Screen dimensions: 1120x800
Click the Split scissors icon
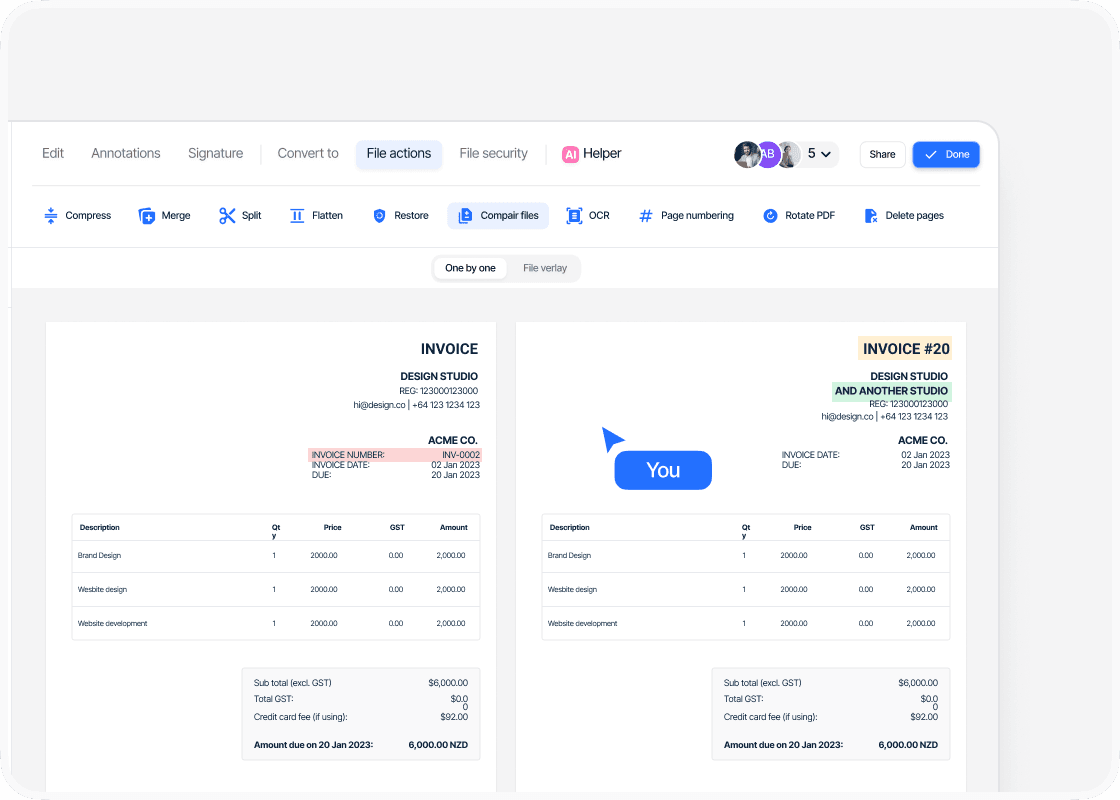(227, 216)
